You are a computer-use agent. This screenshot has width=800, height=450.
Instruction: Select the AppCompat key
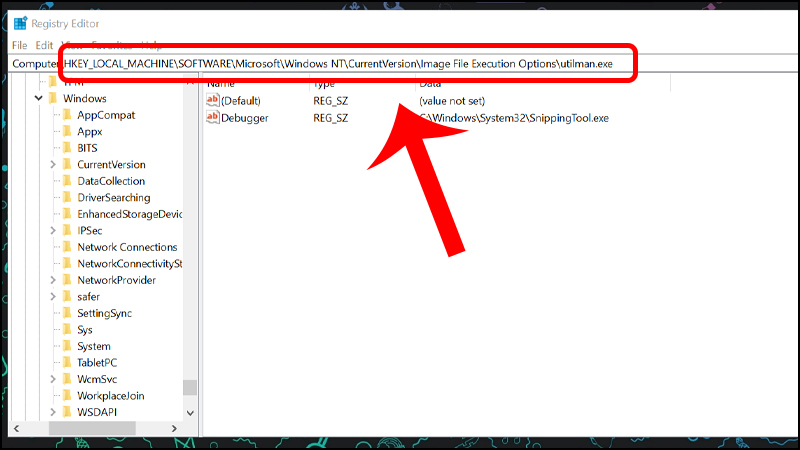tap(106, 115)
